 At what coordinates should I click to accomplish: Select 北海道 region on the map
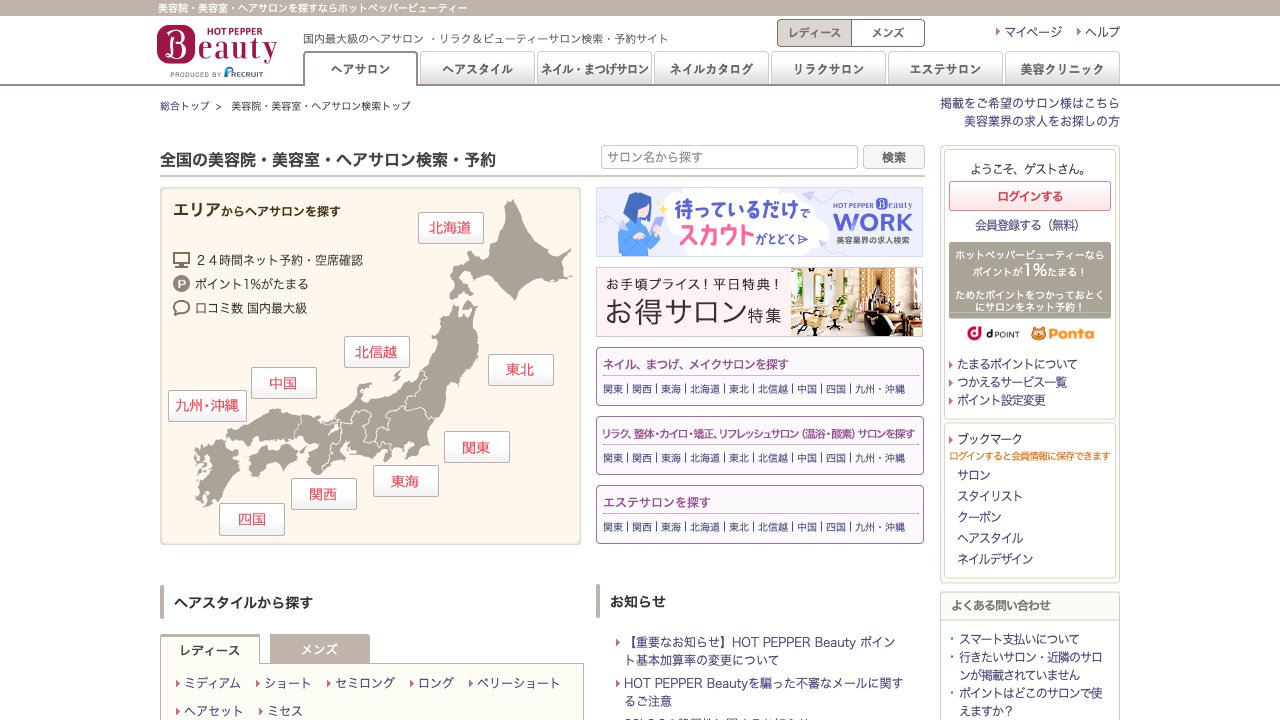tap(450, 228)
